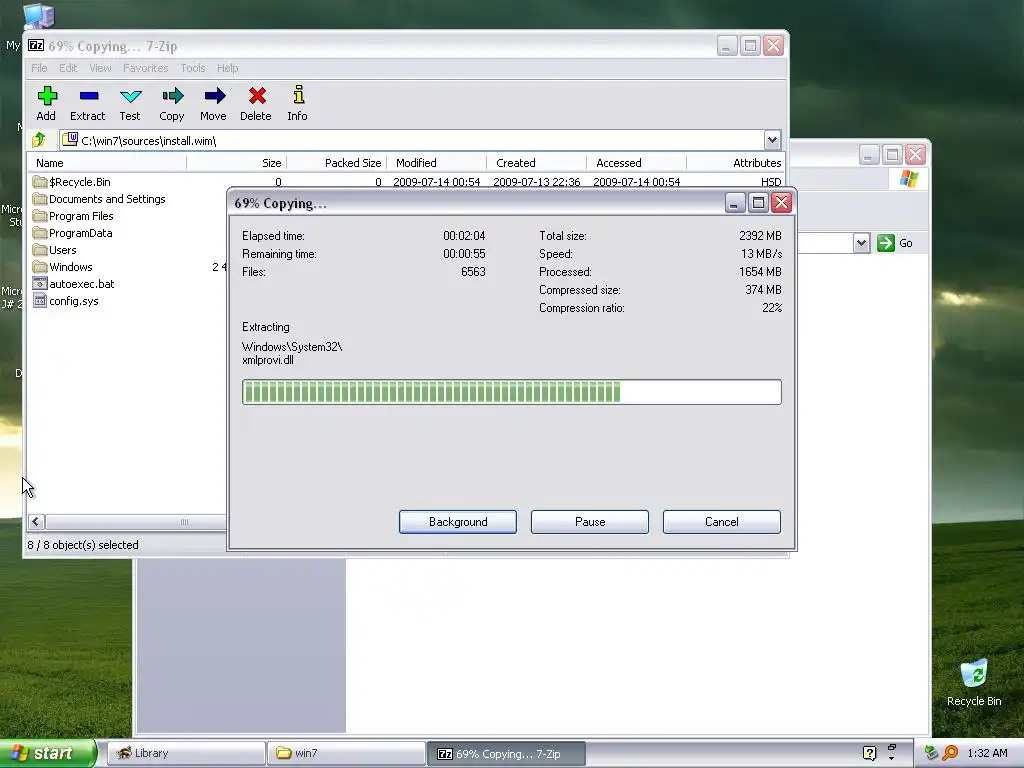The height and width of the screenshot is (768, 1024).
Task: Click the xmlprovi.dll extracting filename
Action: coord(268,360)
